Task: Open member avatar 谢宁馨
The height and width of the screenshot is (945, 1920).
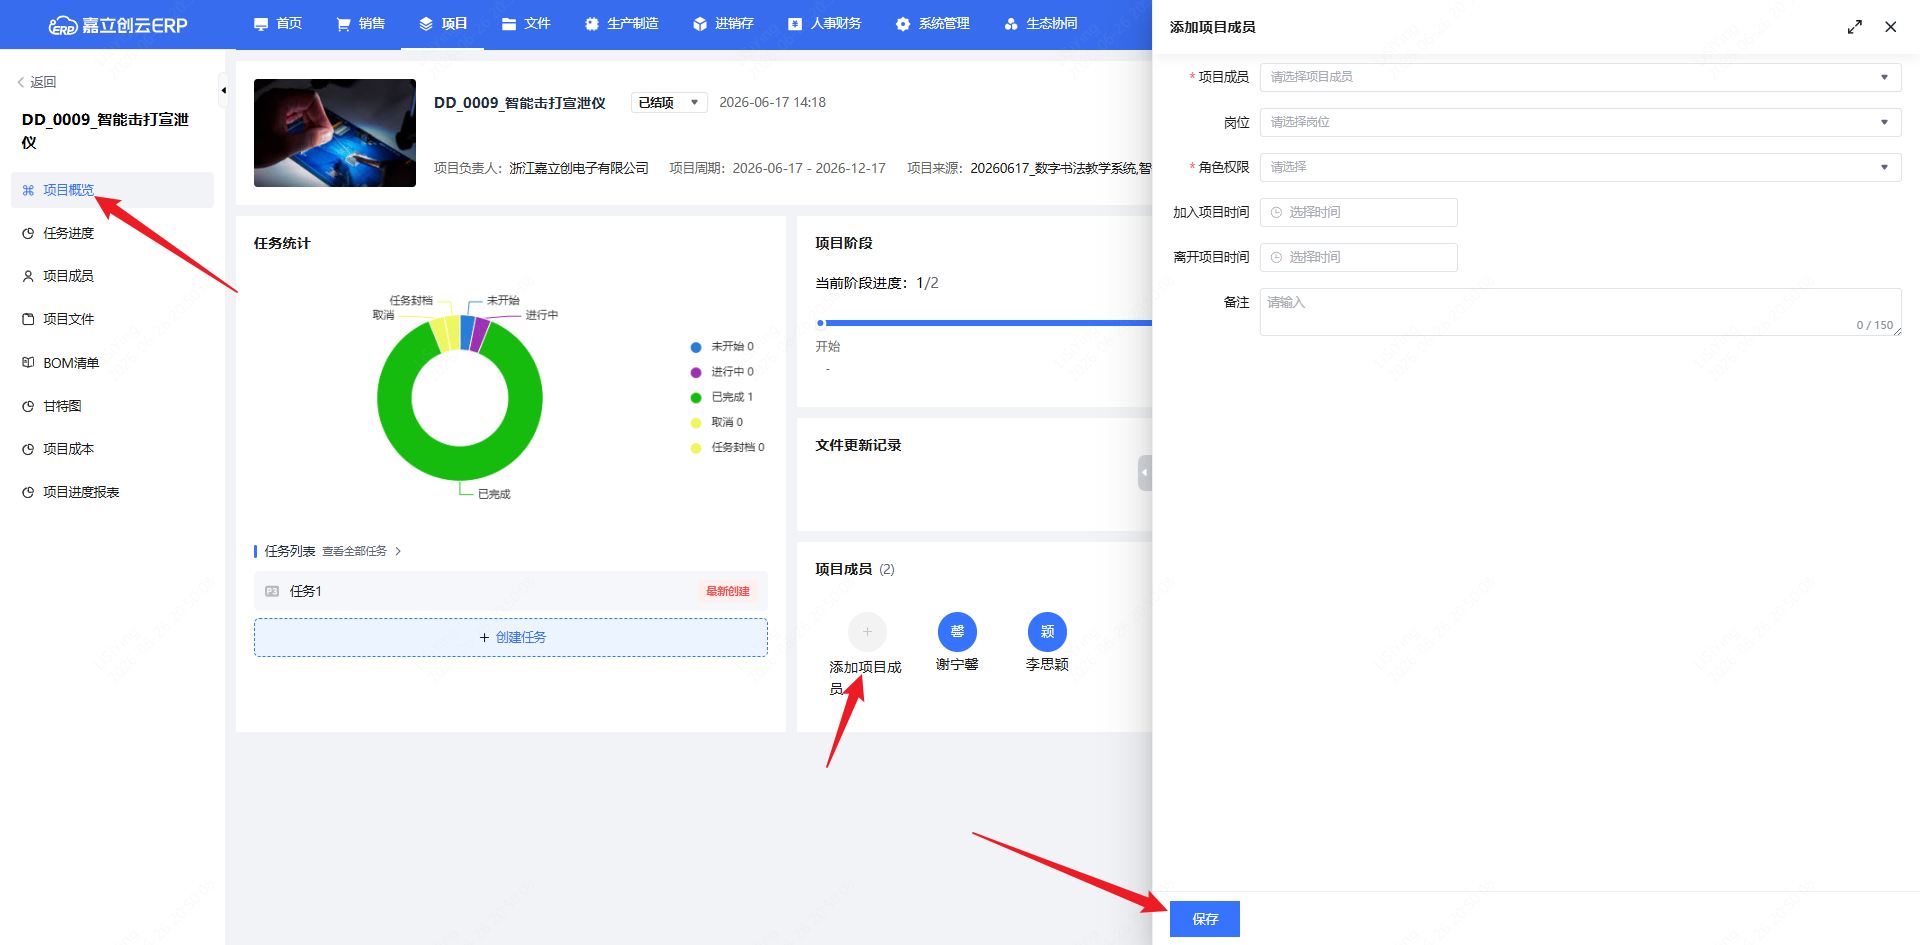Action: 957,632
